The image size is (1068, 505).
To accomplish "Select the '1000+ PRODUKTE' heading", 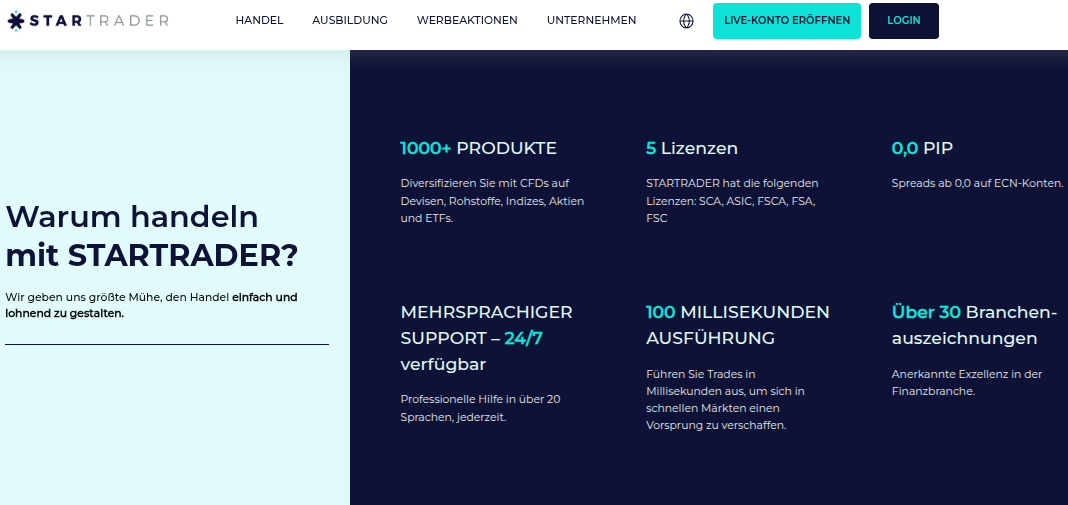I will 478,148.
